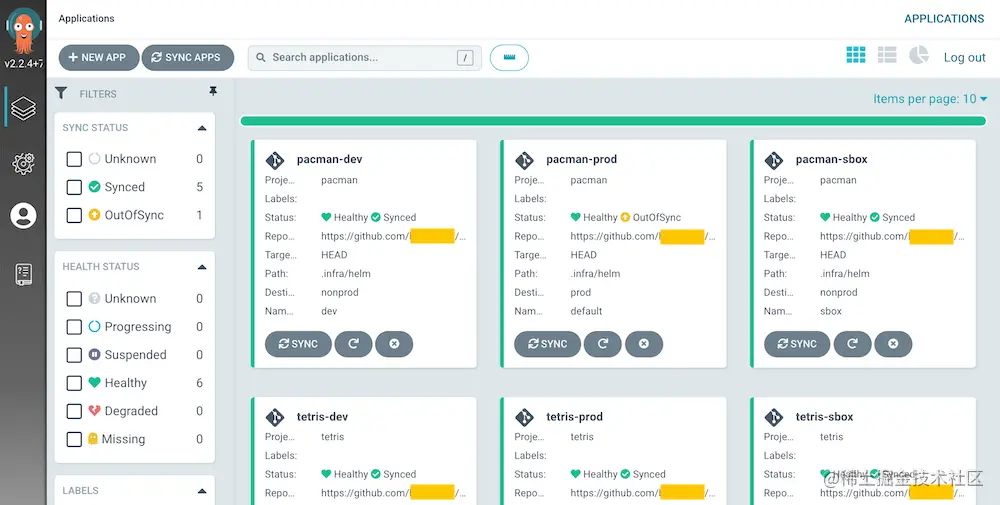The height and width of the screenshot is (505, 1000).
Task: Click the OutOfSync status on pacman-prod
Action: pos(651,217)
